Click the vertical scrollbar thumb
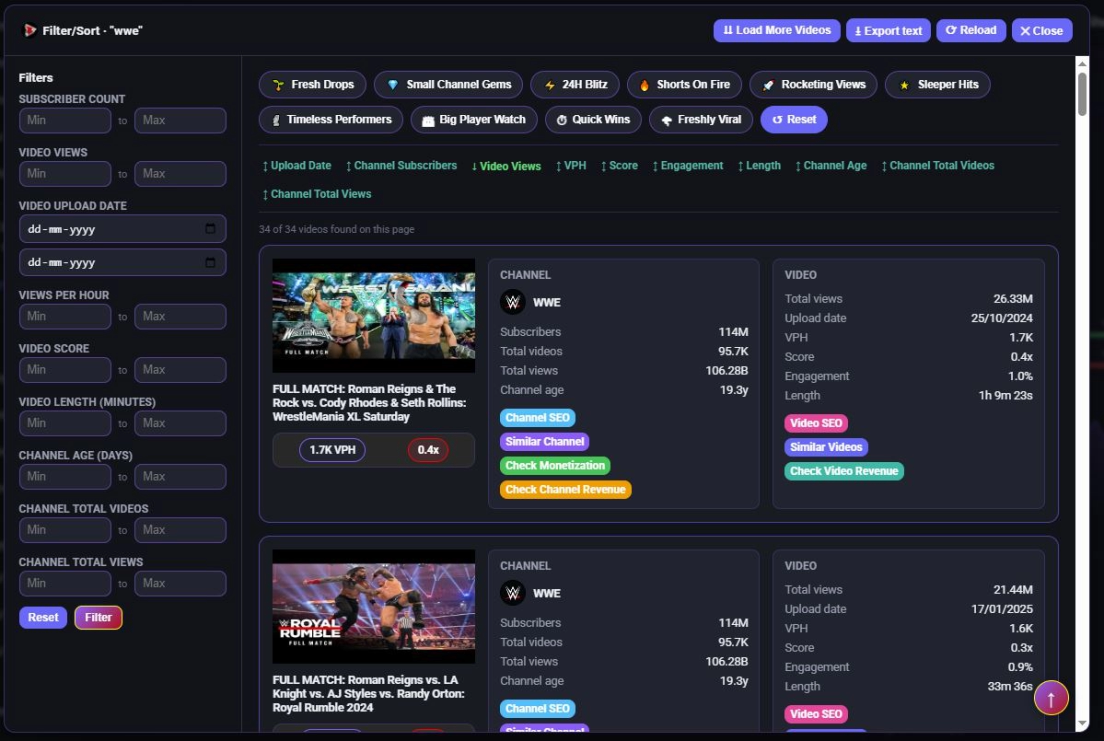This screenshot has width=1104, height=741. [1082, 94]
